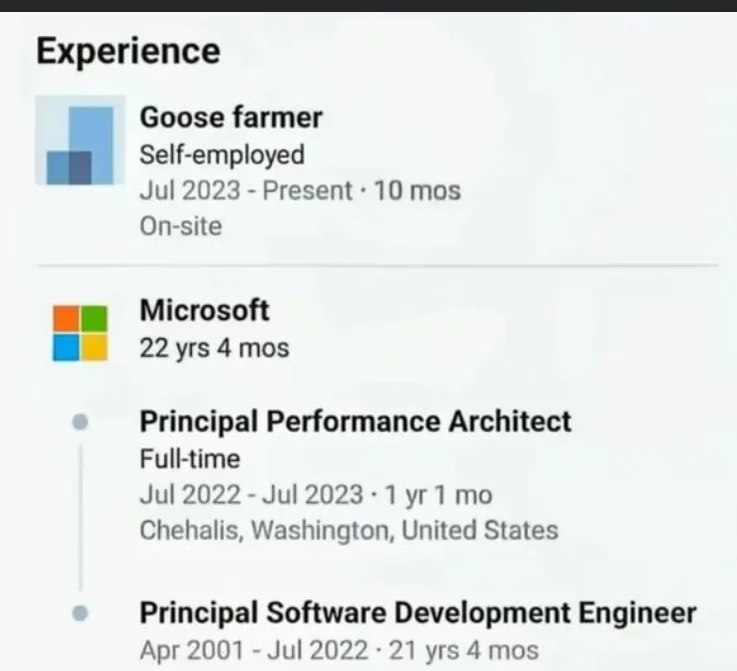Image resolution: width=737 pixels, height=671 pixels.
Task: Click the Experience section heading
Action: click(x=128, y=51)
